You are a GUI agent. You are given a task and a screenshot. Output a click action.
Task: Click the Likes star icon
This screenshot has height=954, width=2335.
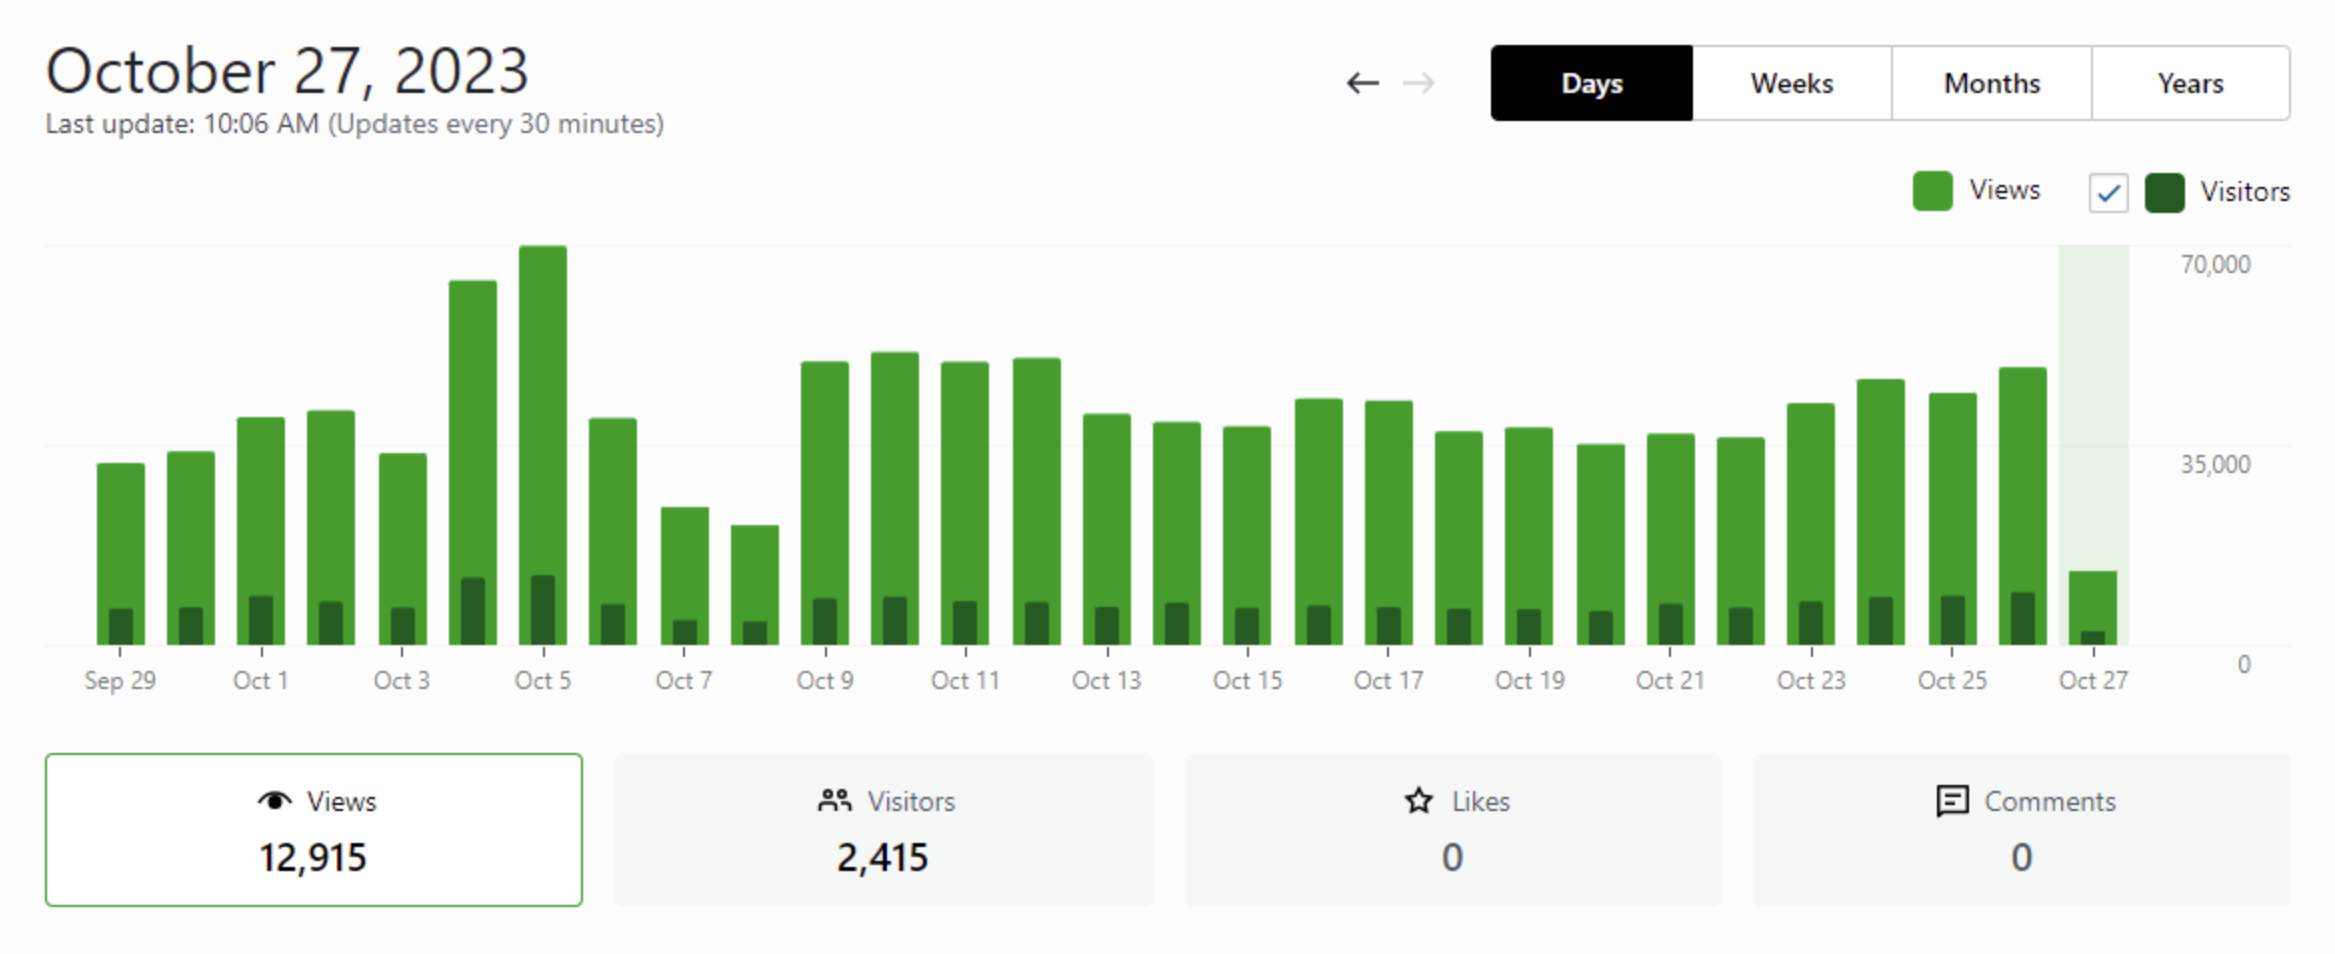tap(1418, 800)
